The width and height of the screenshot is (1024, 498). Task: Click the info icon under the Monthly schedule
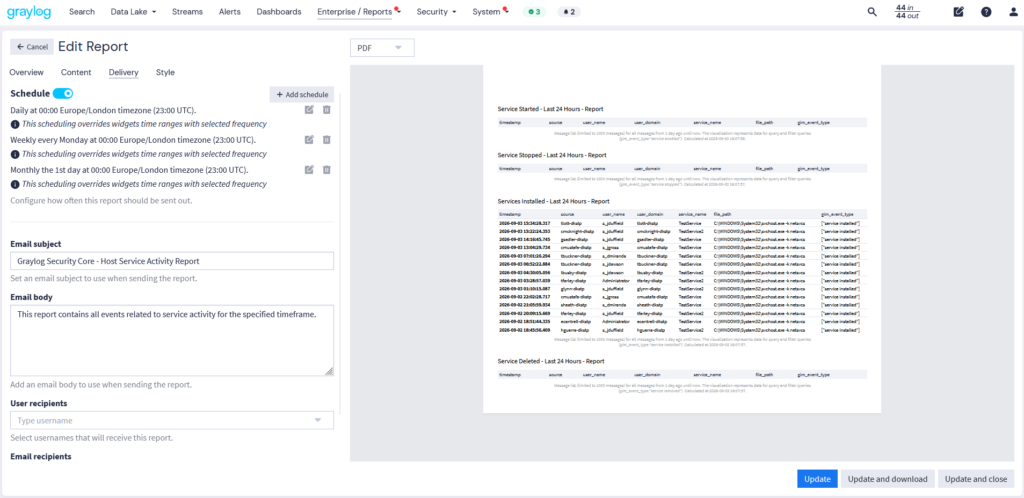point(15,184)
